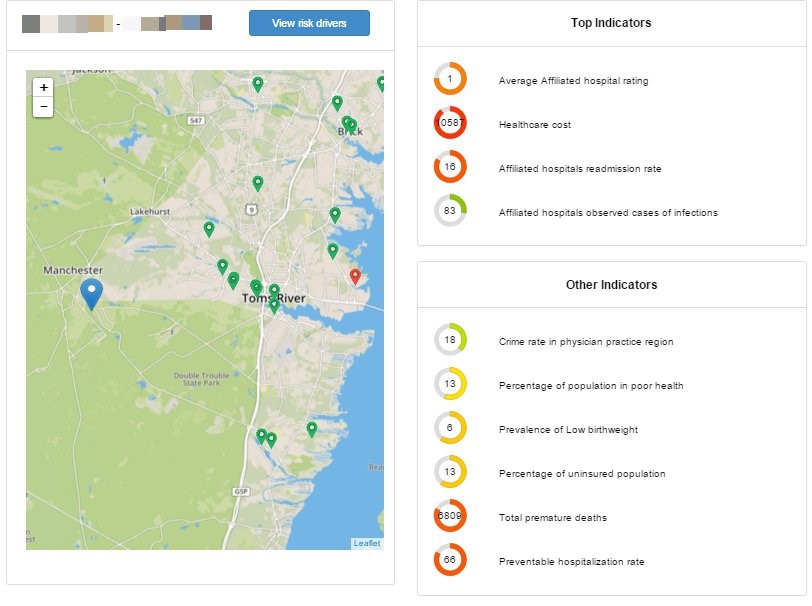Select Percentage of population in poor health
Screen dimensions: 812x606
[591, 386]
